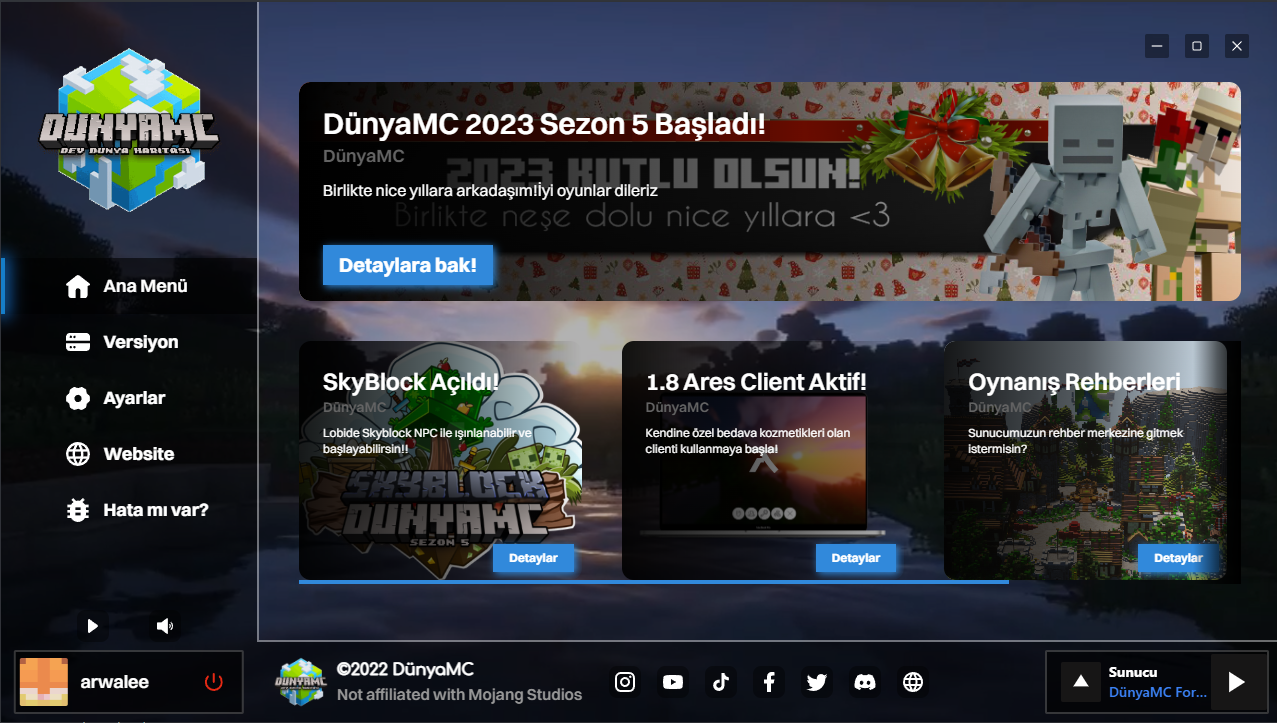Click the Sezon 5 Başladı banner image
The image size is (1277, 723).
(x=770, y=191)
